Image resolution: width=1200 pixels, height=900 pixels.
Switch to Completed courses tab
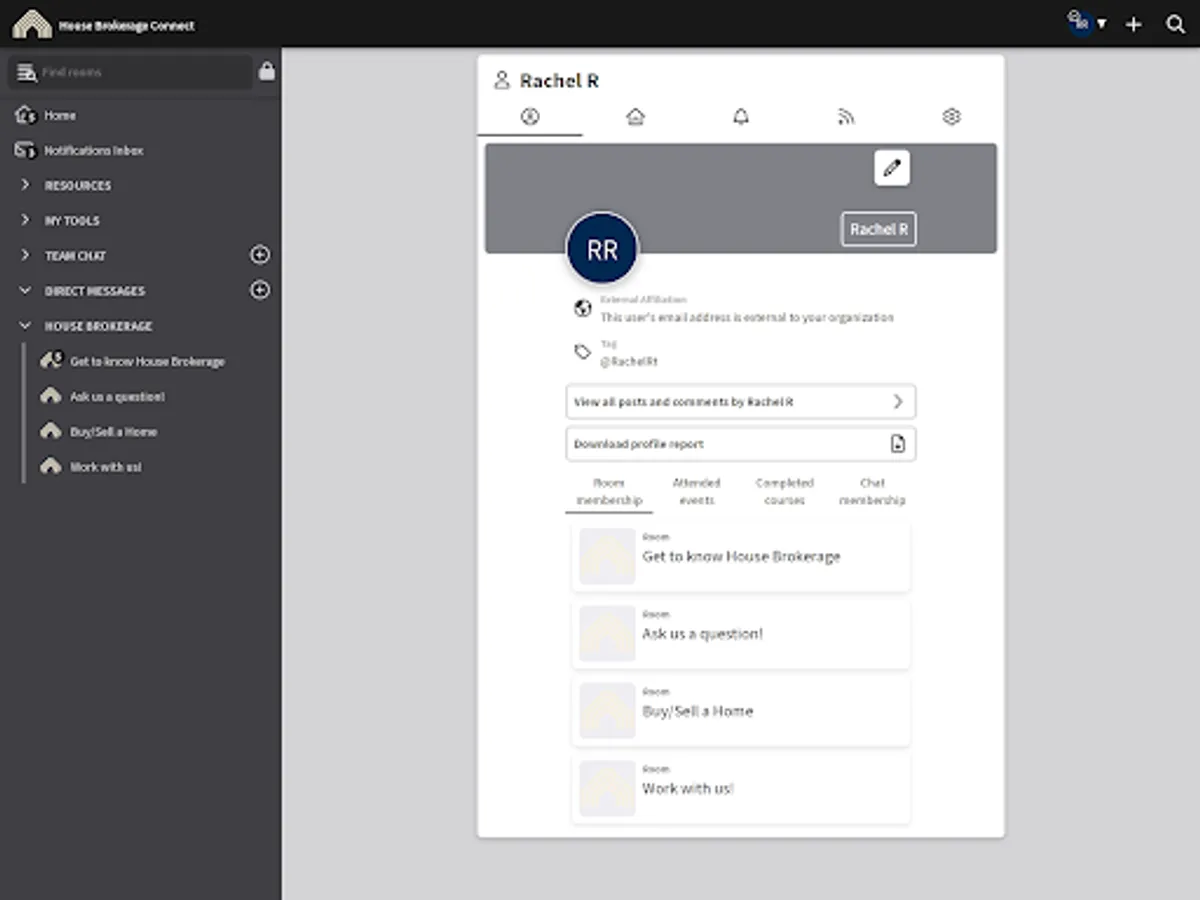(784, 491)
